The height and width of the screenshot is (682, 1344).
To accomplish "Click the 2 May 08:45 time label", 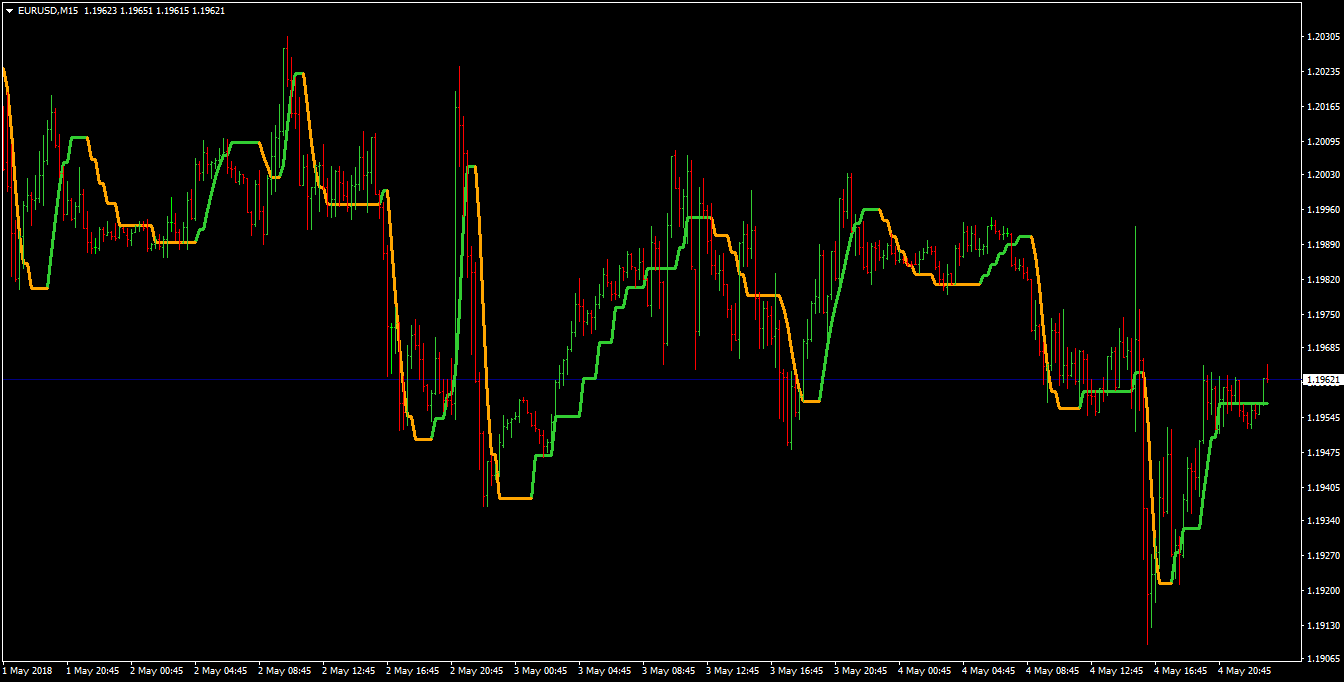I will pyautogui.click(x=285, y=671).
